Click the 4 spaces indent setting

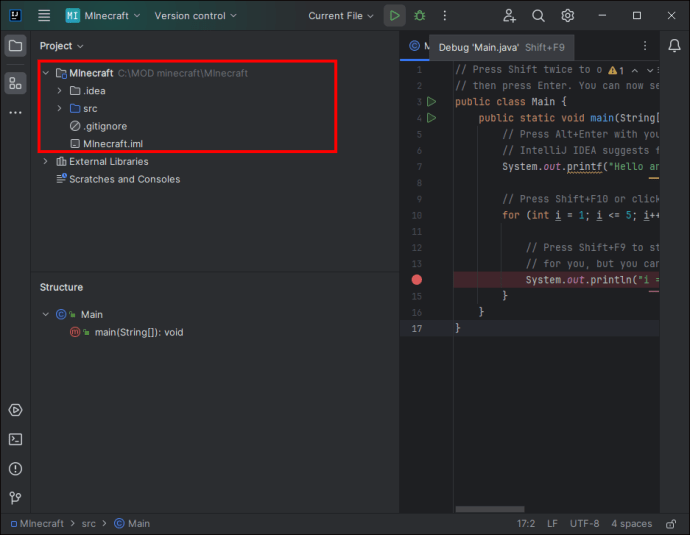pos(632,523)
